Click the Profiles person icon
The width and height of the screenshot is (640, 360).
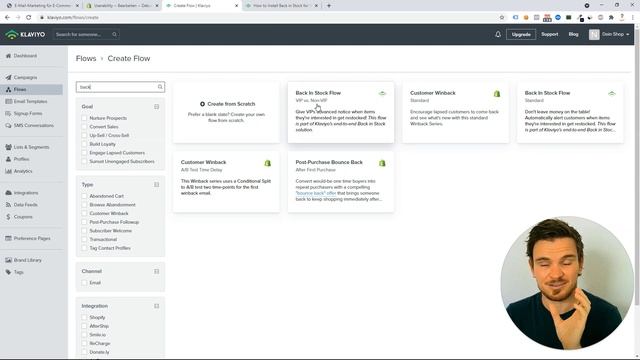(x=9, y=159)
